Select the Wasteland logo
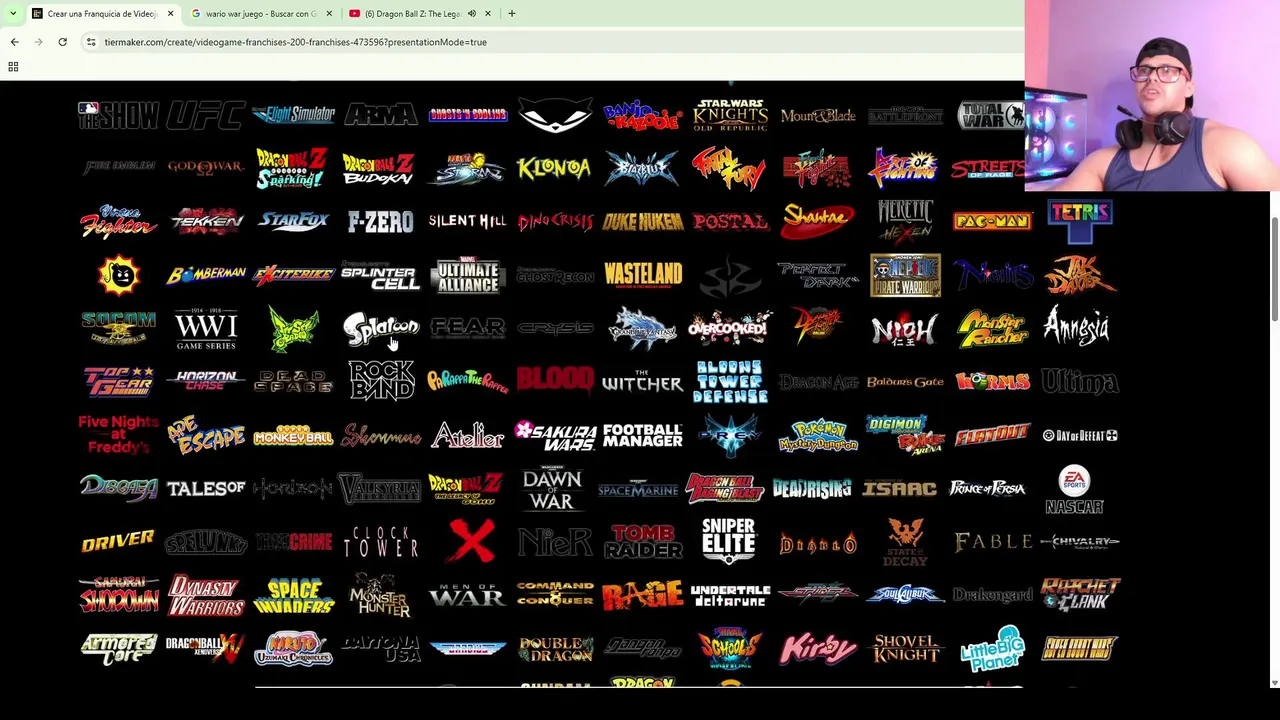 (642, 274)
